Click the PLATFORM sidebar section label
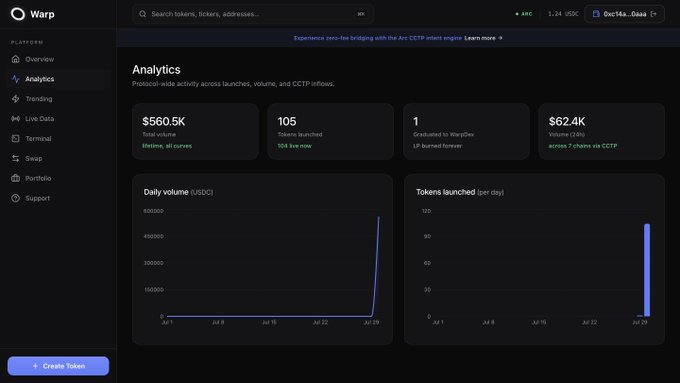The width and height of the screenshot is (680, 383). tap(27, 43)
